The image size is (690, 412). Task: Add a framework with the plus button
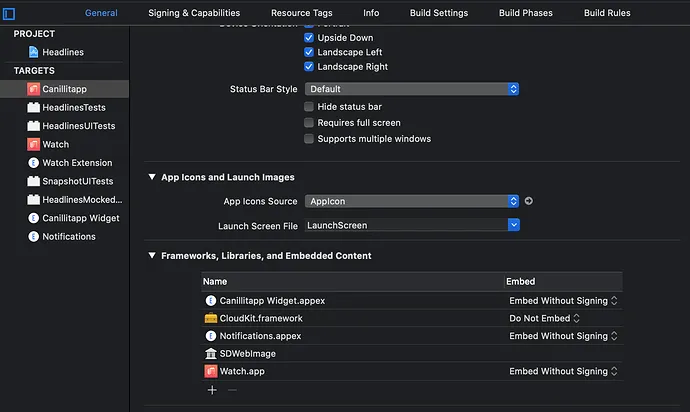(x=212, y=390)
